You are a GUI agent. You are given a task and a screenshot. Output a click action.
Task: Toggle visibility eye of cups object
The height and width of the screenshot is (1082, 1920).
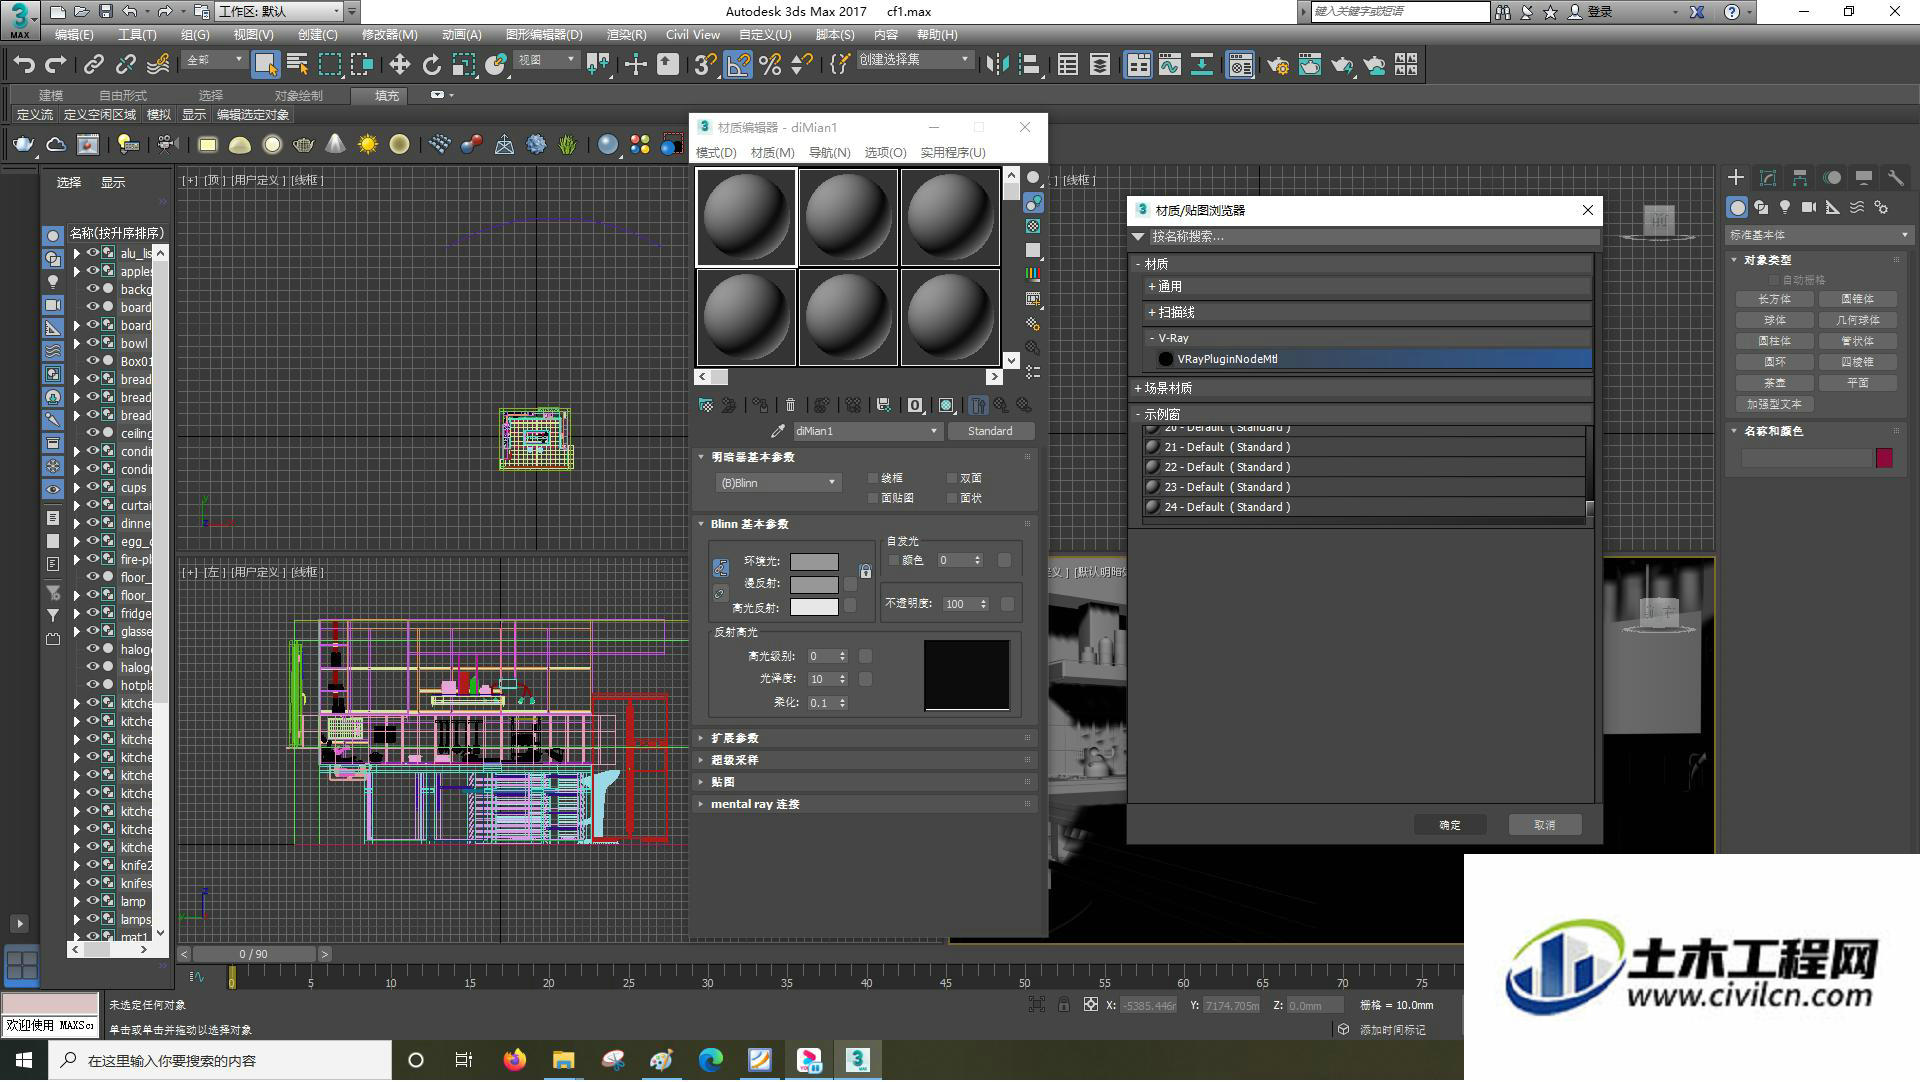(93, 487)
